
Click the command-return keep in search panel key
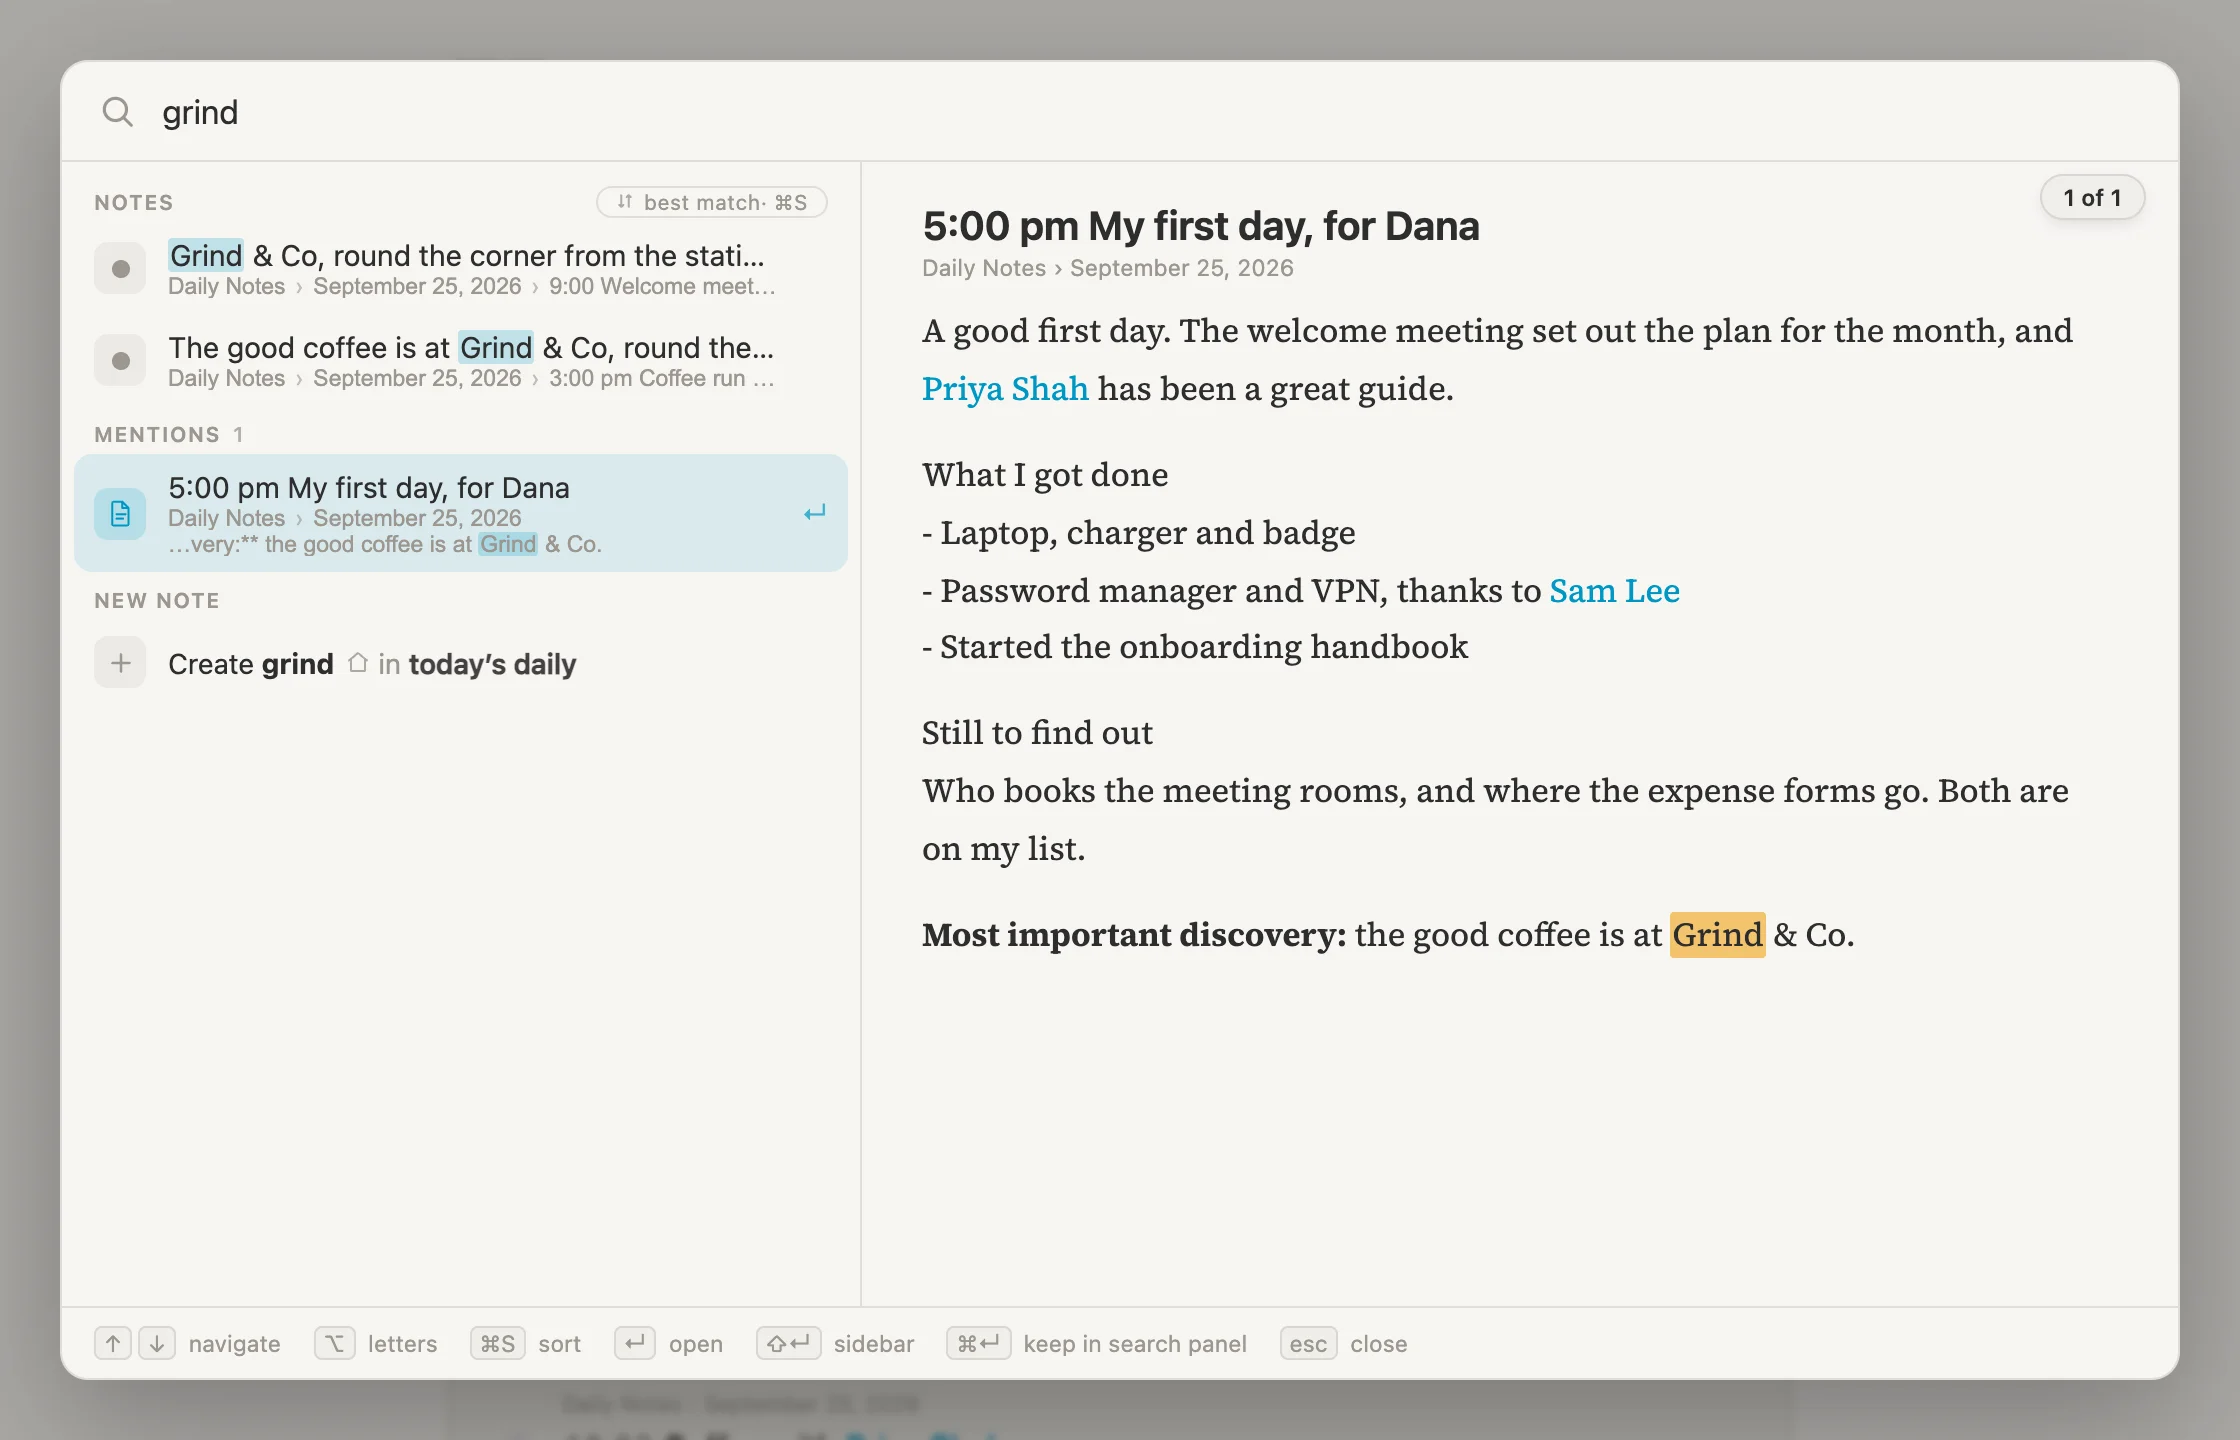(x=979, y=1343)
